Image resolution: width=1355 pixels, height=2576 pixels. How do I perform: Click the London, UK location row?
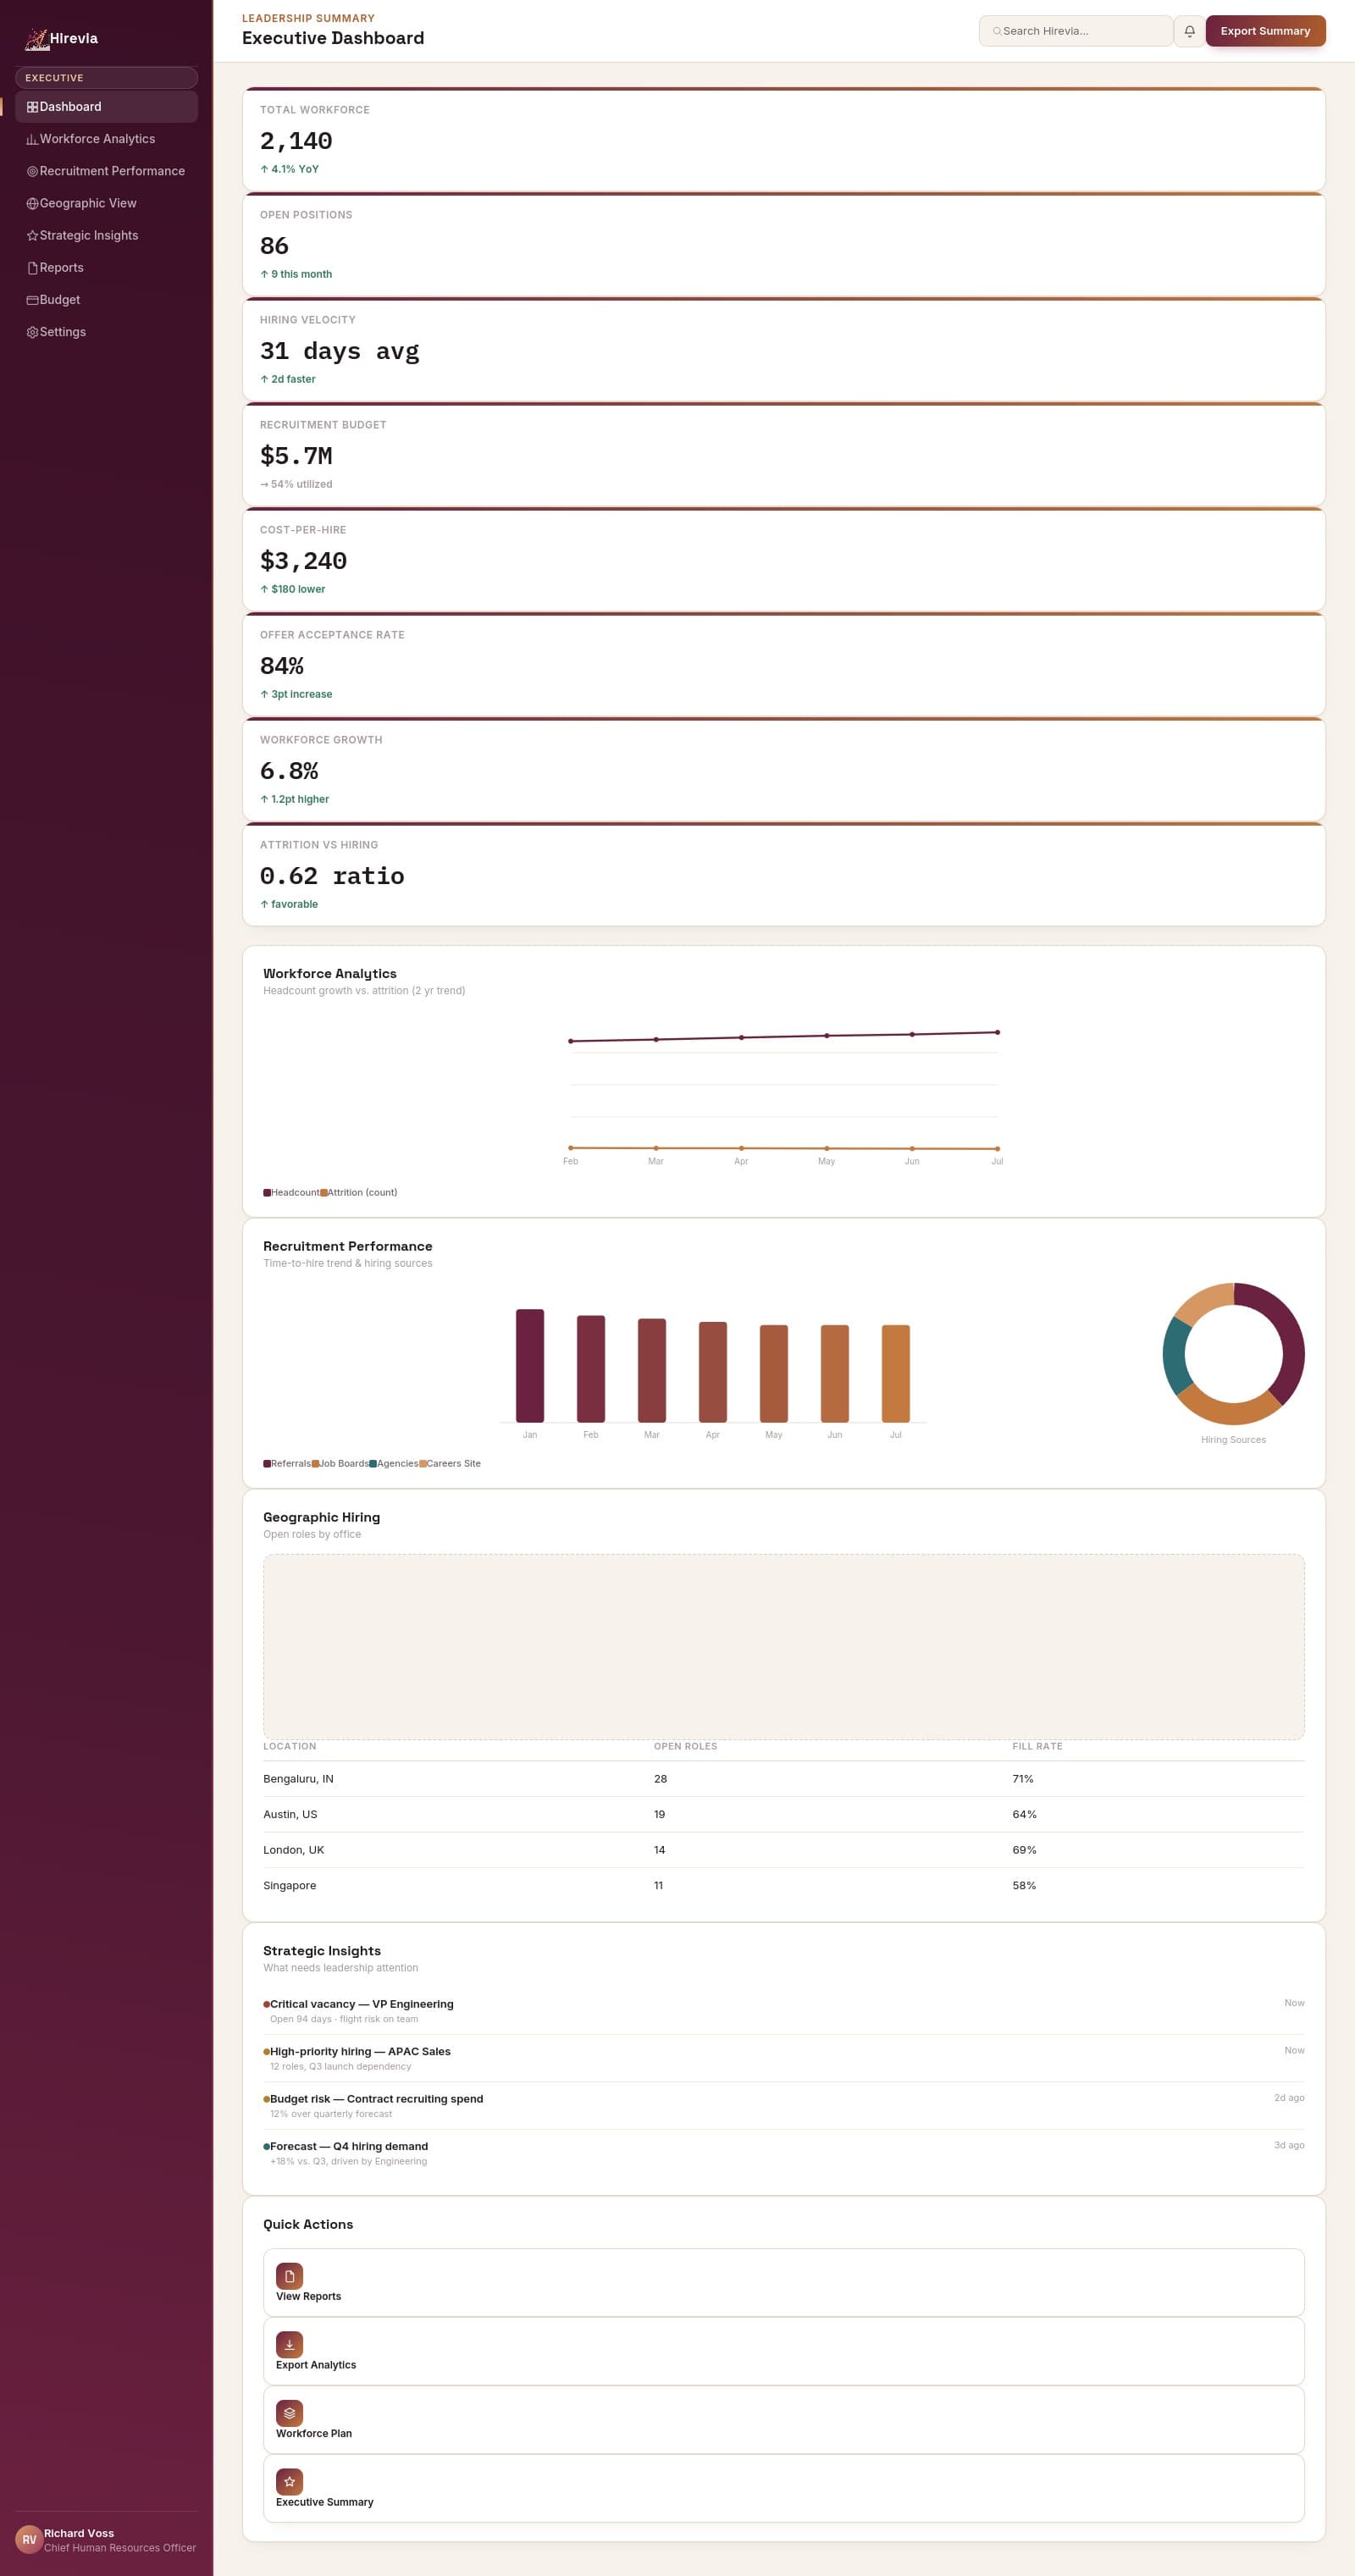pyautogui.click(x=783, y=1850)
